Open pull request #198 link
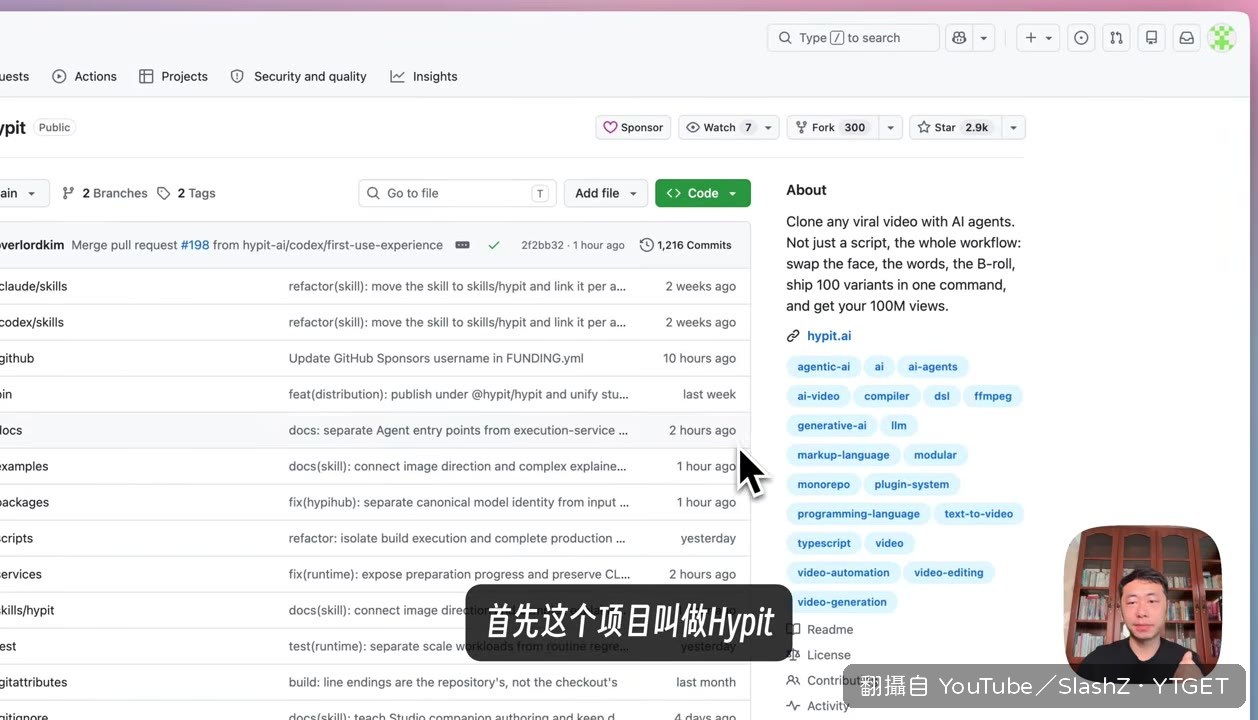The image size is (1258, 720). pyautogui.click(x=195, y=245)
